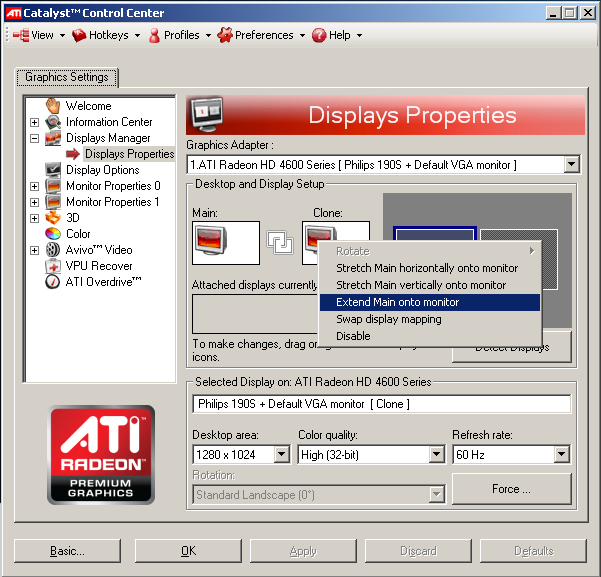Click the Welcome hand icon

[53, 106]
